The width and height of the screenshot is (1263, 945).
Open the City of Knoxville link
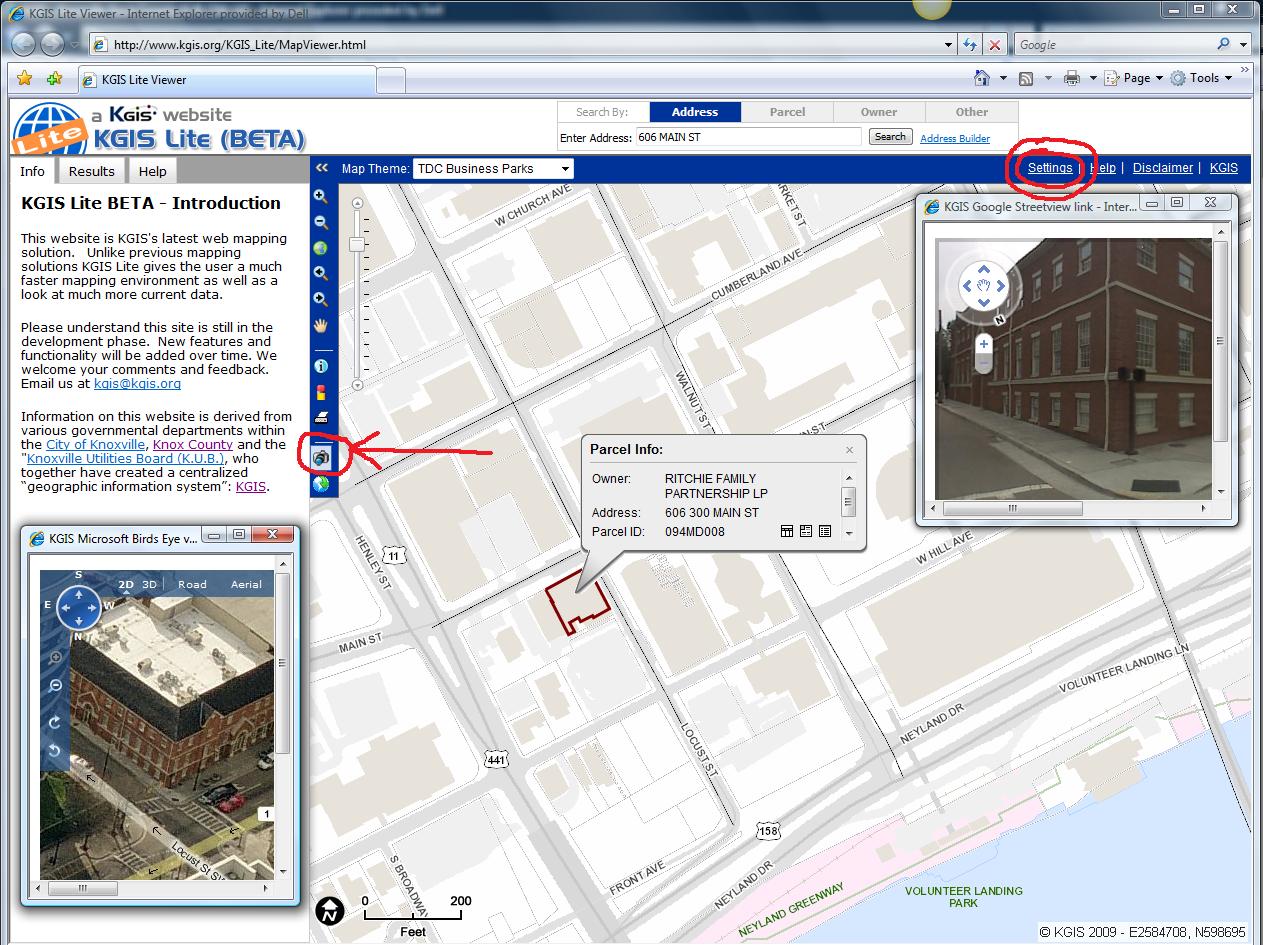95,444
